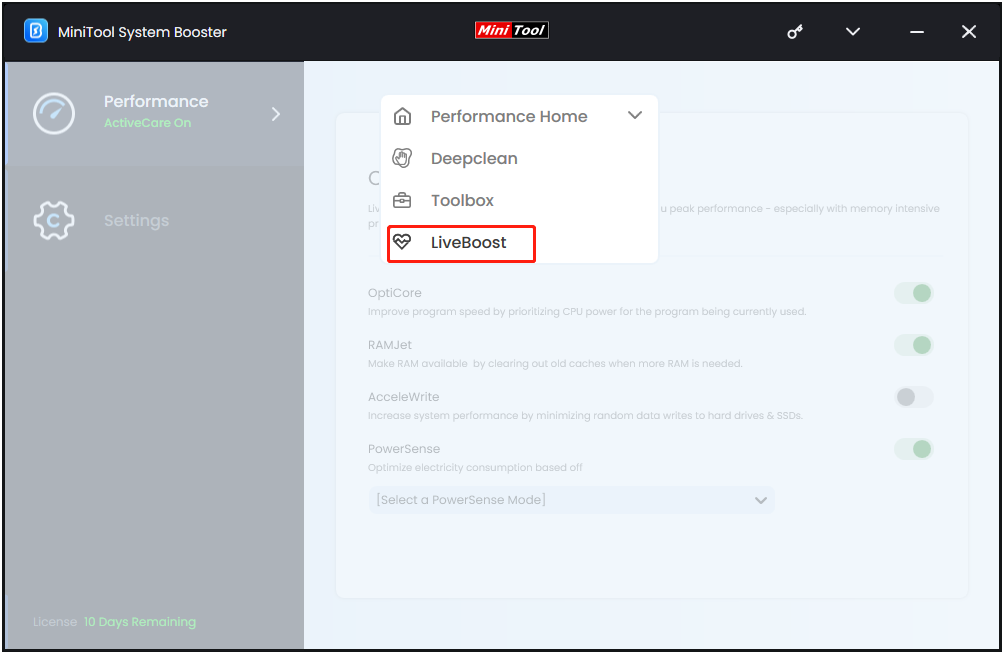Screen dimensions: 1005x655
Task: Click the MiniTool System Booster app logo
Action: [36, 31]
